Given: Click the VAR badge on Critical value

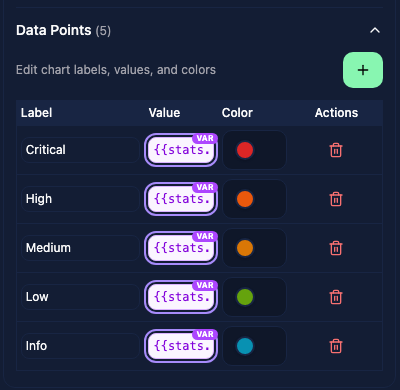Looking at the screenshot, I should pyautogui.click(x=205, y=138).
